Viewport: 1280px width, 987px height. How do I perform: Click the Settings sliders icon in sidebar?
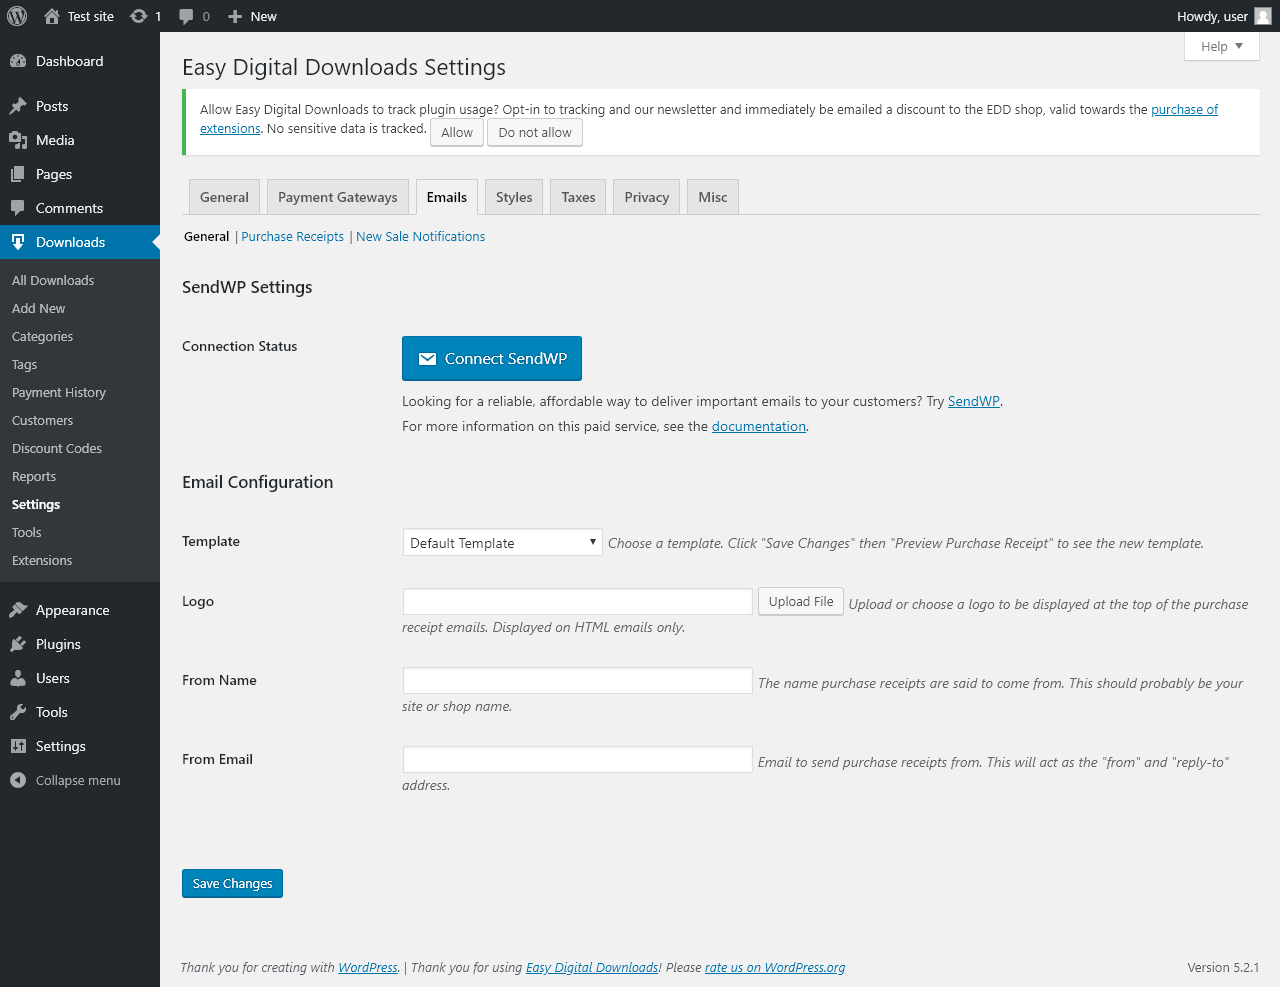[18, 746]
